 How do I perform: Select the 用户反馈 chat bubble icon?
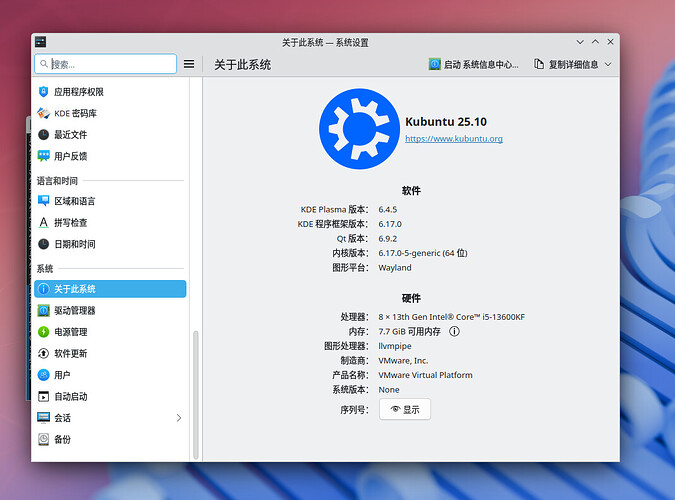[43, 156]
